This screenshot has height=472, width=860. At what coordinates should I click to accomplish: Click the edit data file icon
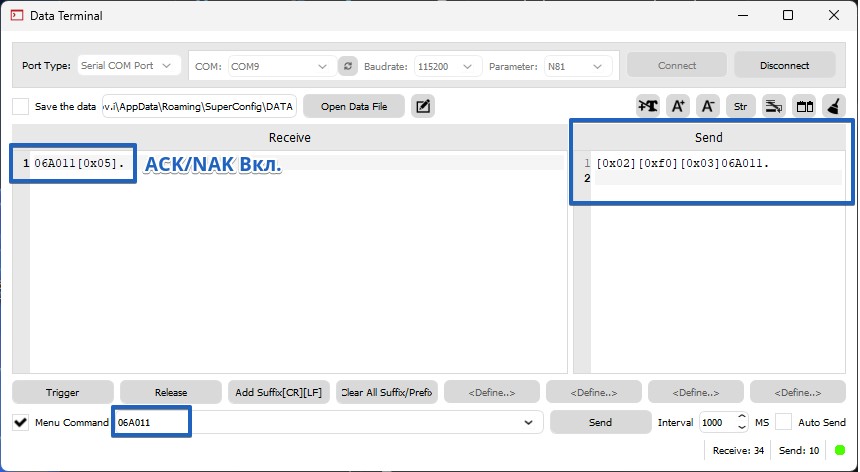423,106
